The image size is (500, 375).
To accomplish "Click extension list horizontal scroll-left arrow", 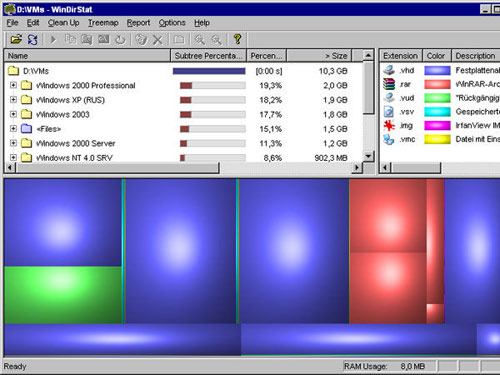I will pyautogui.click(x=385, y=167).
